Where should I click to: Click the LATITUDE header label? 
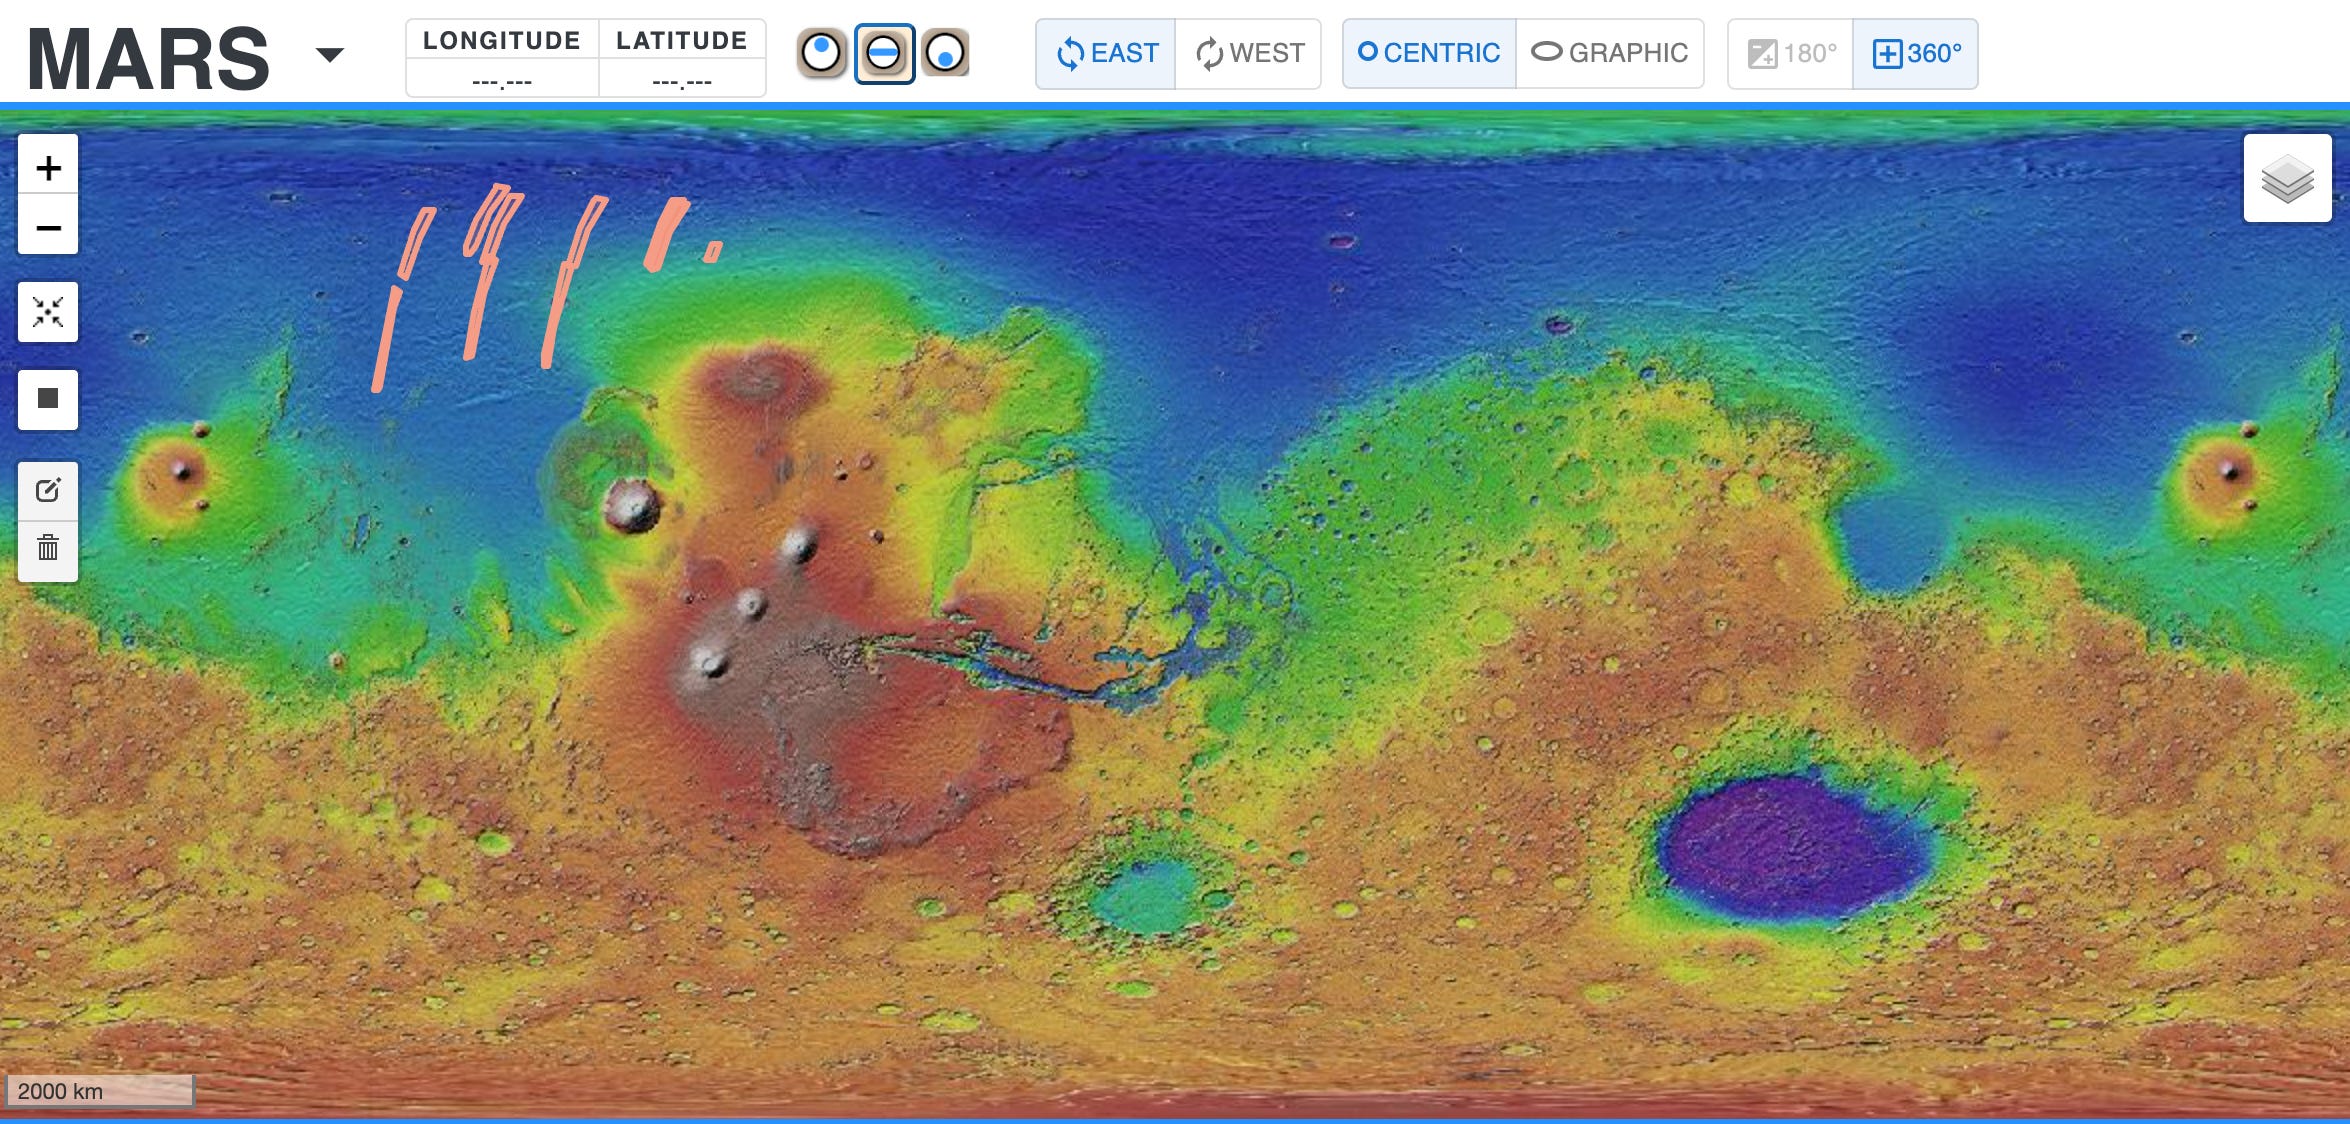682,40
